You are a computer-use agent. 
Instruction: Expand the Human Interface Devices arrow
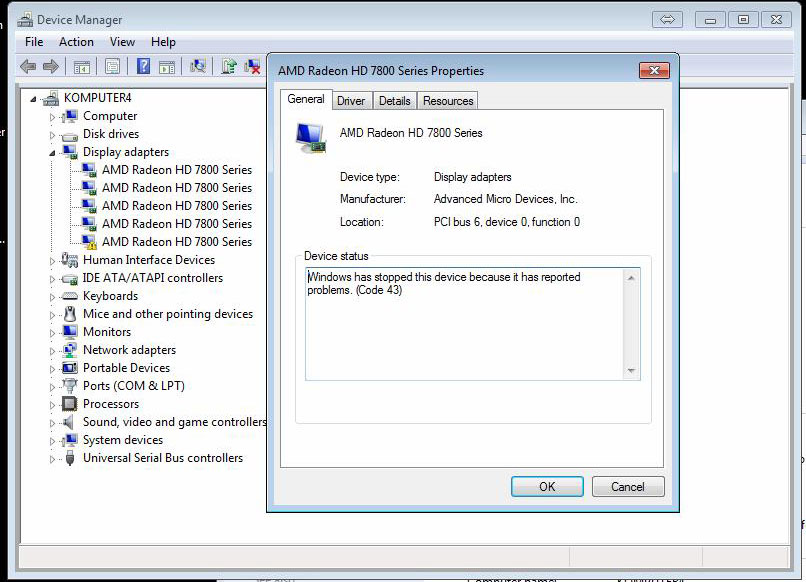point(52,261)
